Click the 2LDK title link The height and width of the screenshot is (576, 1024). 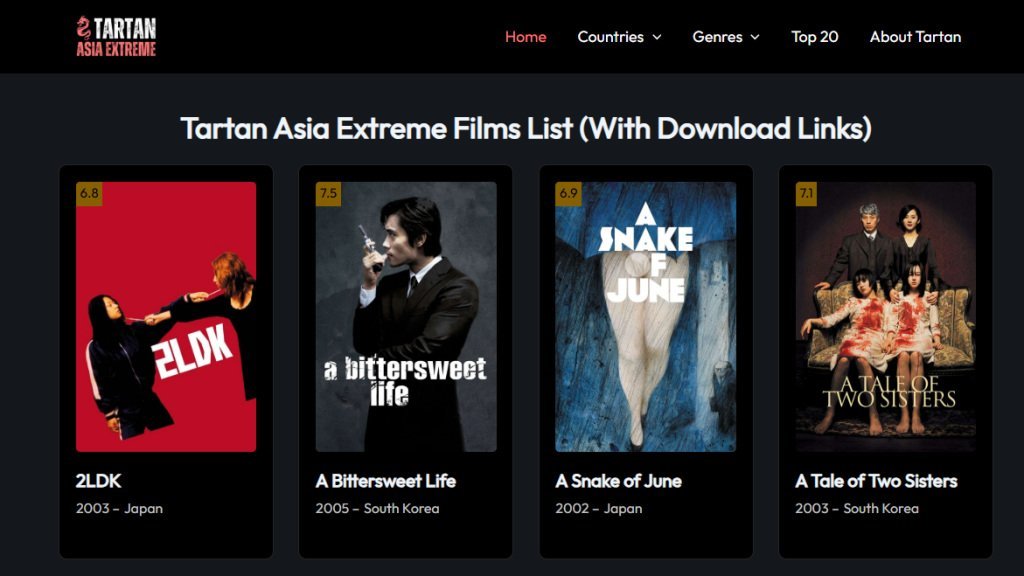98,481
